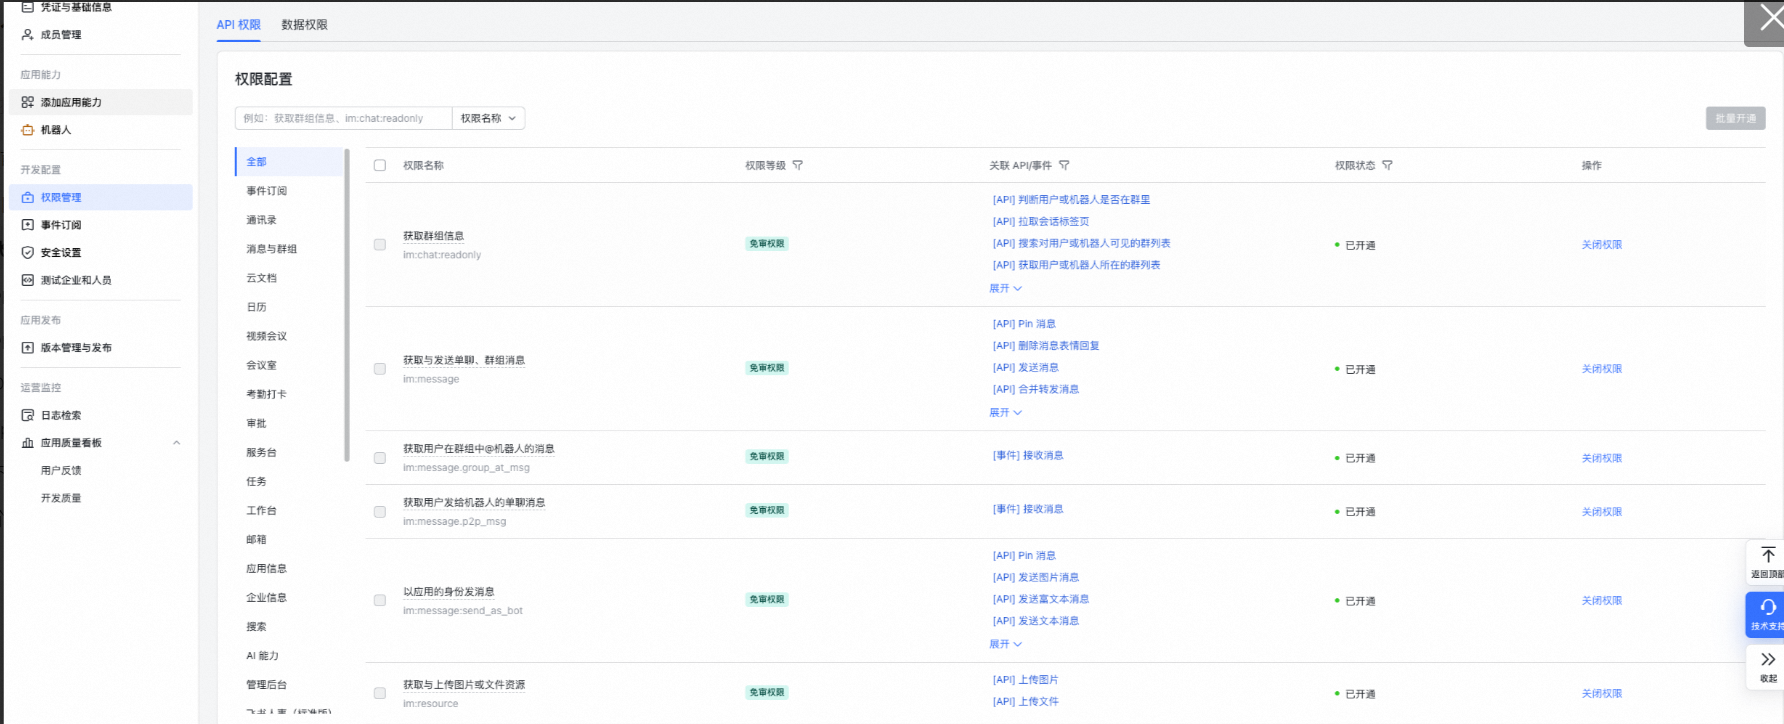Select the 考勤打卡 permission category
1784x724 pixels.
point(267,394)
